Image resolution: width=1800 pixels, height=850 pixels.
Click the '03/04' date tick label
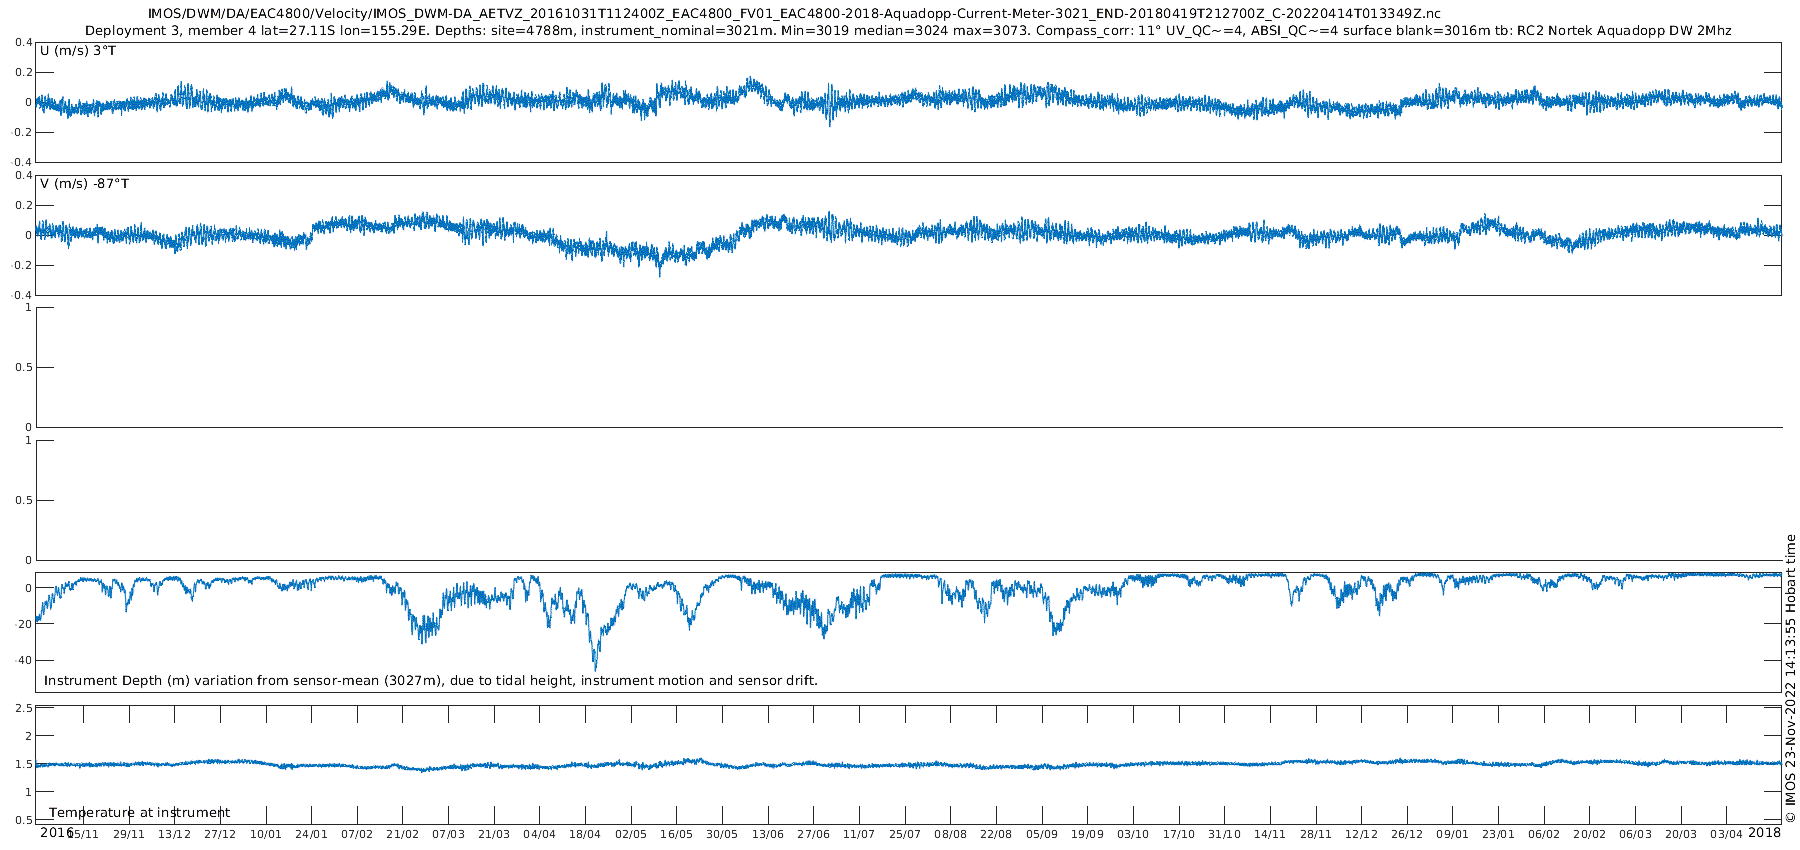(1727, 834)
